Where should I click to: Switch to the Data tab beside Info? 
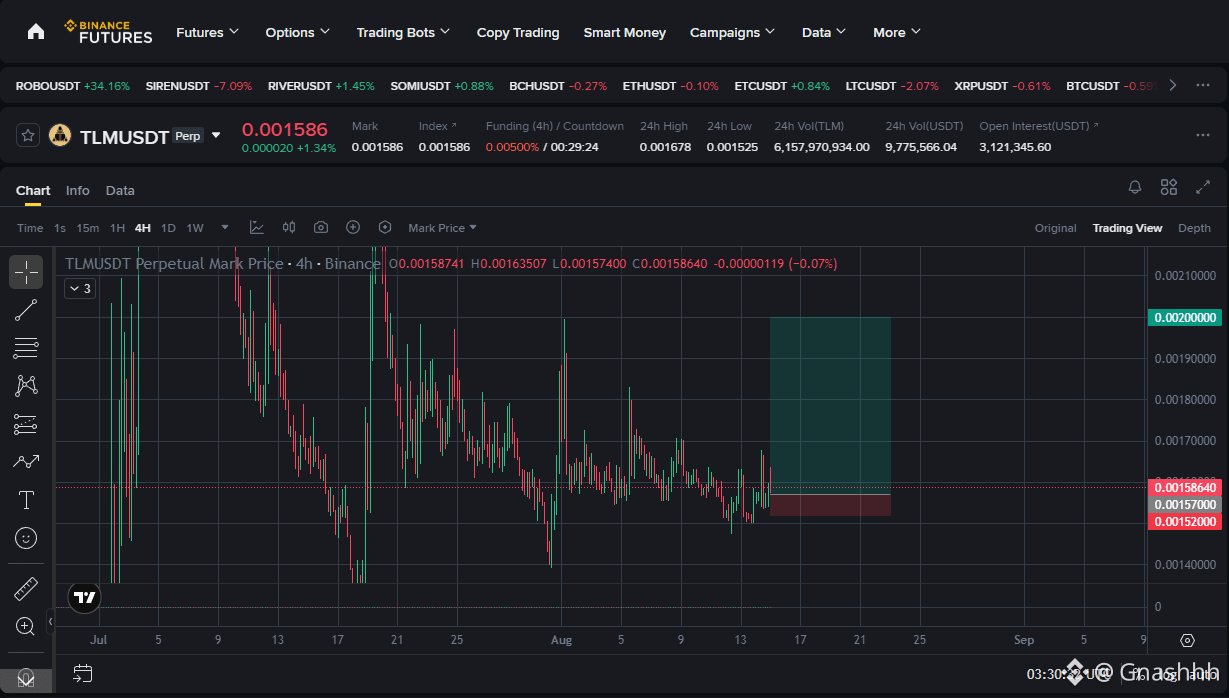[x=120, y=190]
